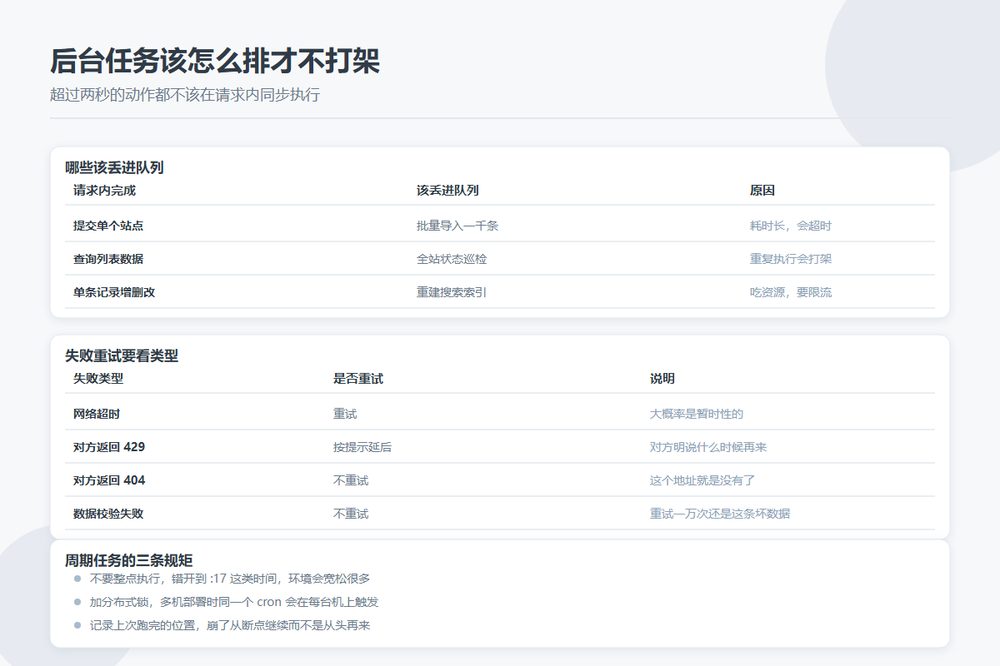
Task: Click the cell 单条记录增删改
Action: [114, 292]
